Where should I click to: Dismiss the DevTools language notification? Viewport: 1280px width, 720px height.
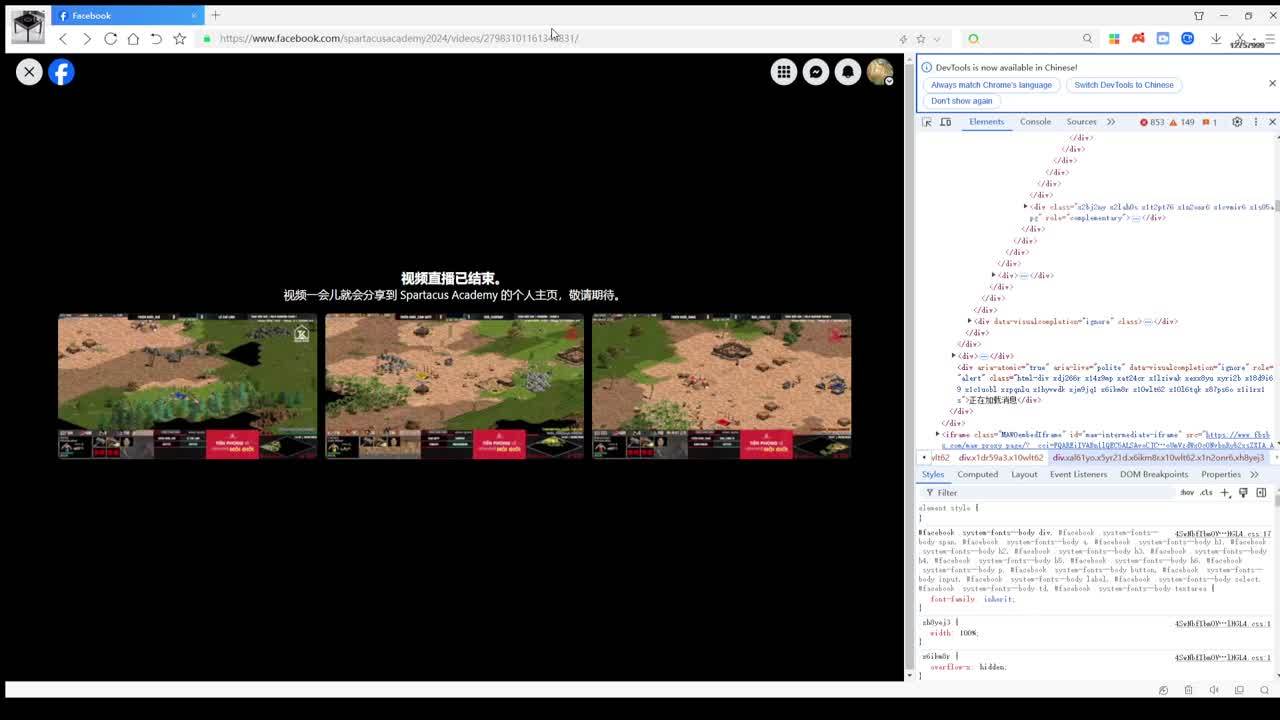pyautogui.click(x=1272, y=83)
